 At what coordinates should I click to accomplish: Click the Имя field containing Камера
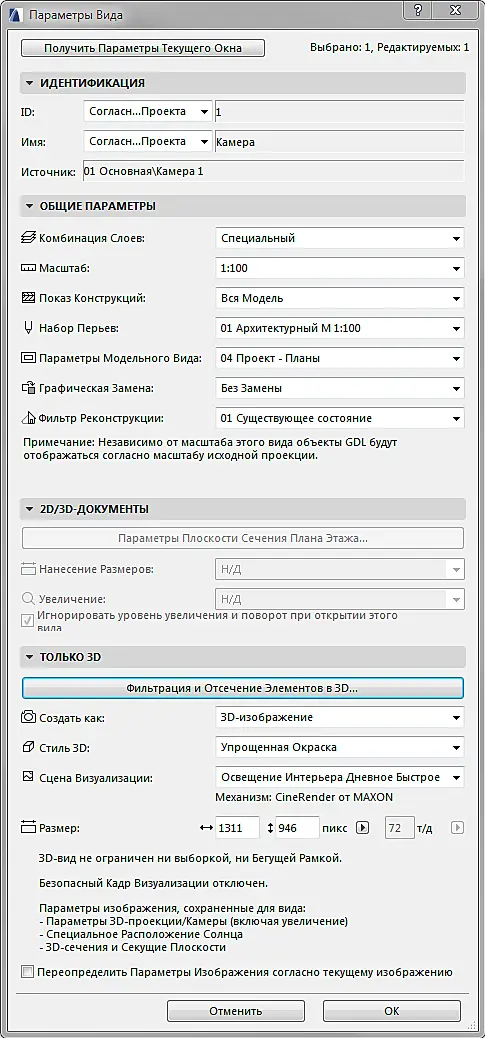(x=340, y=142)
